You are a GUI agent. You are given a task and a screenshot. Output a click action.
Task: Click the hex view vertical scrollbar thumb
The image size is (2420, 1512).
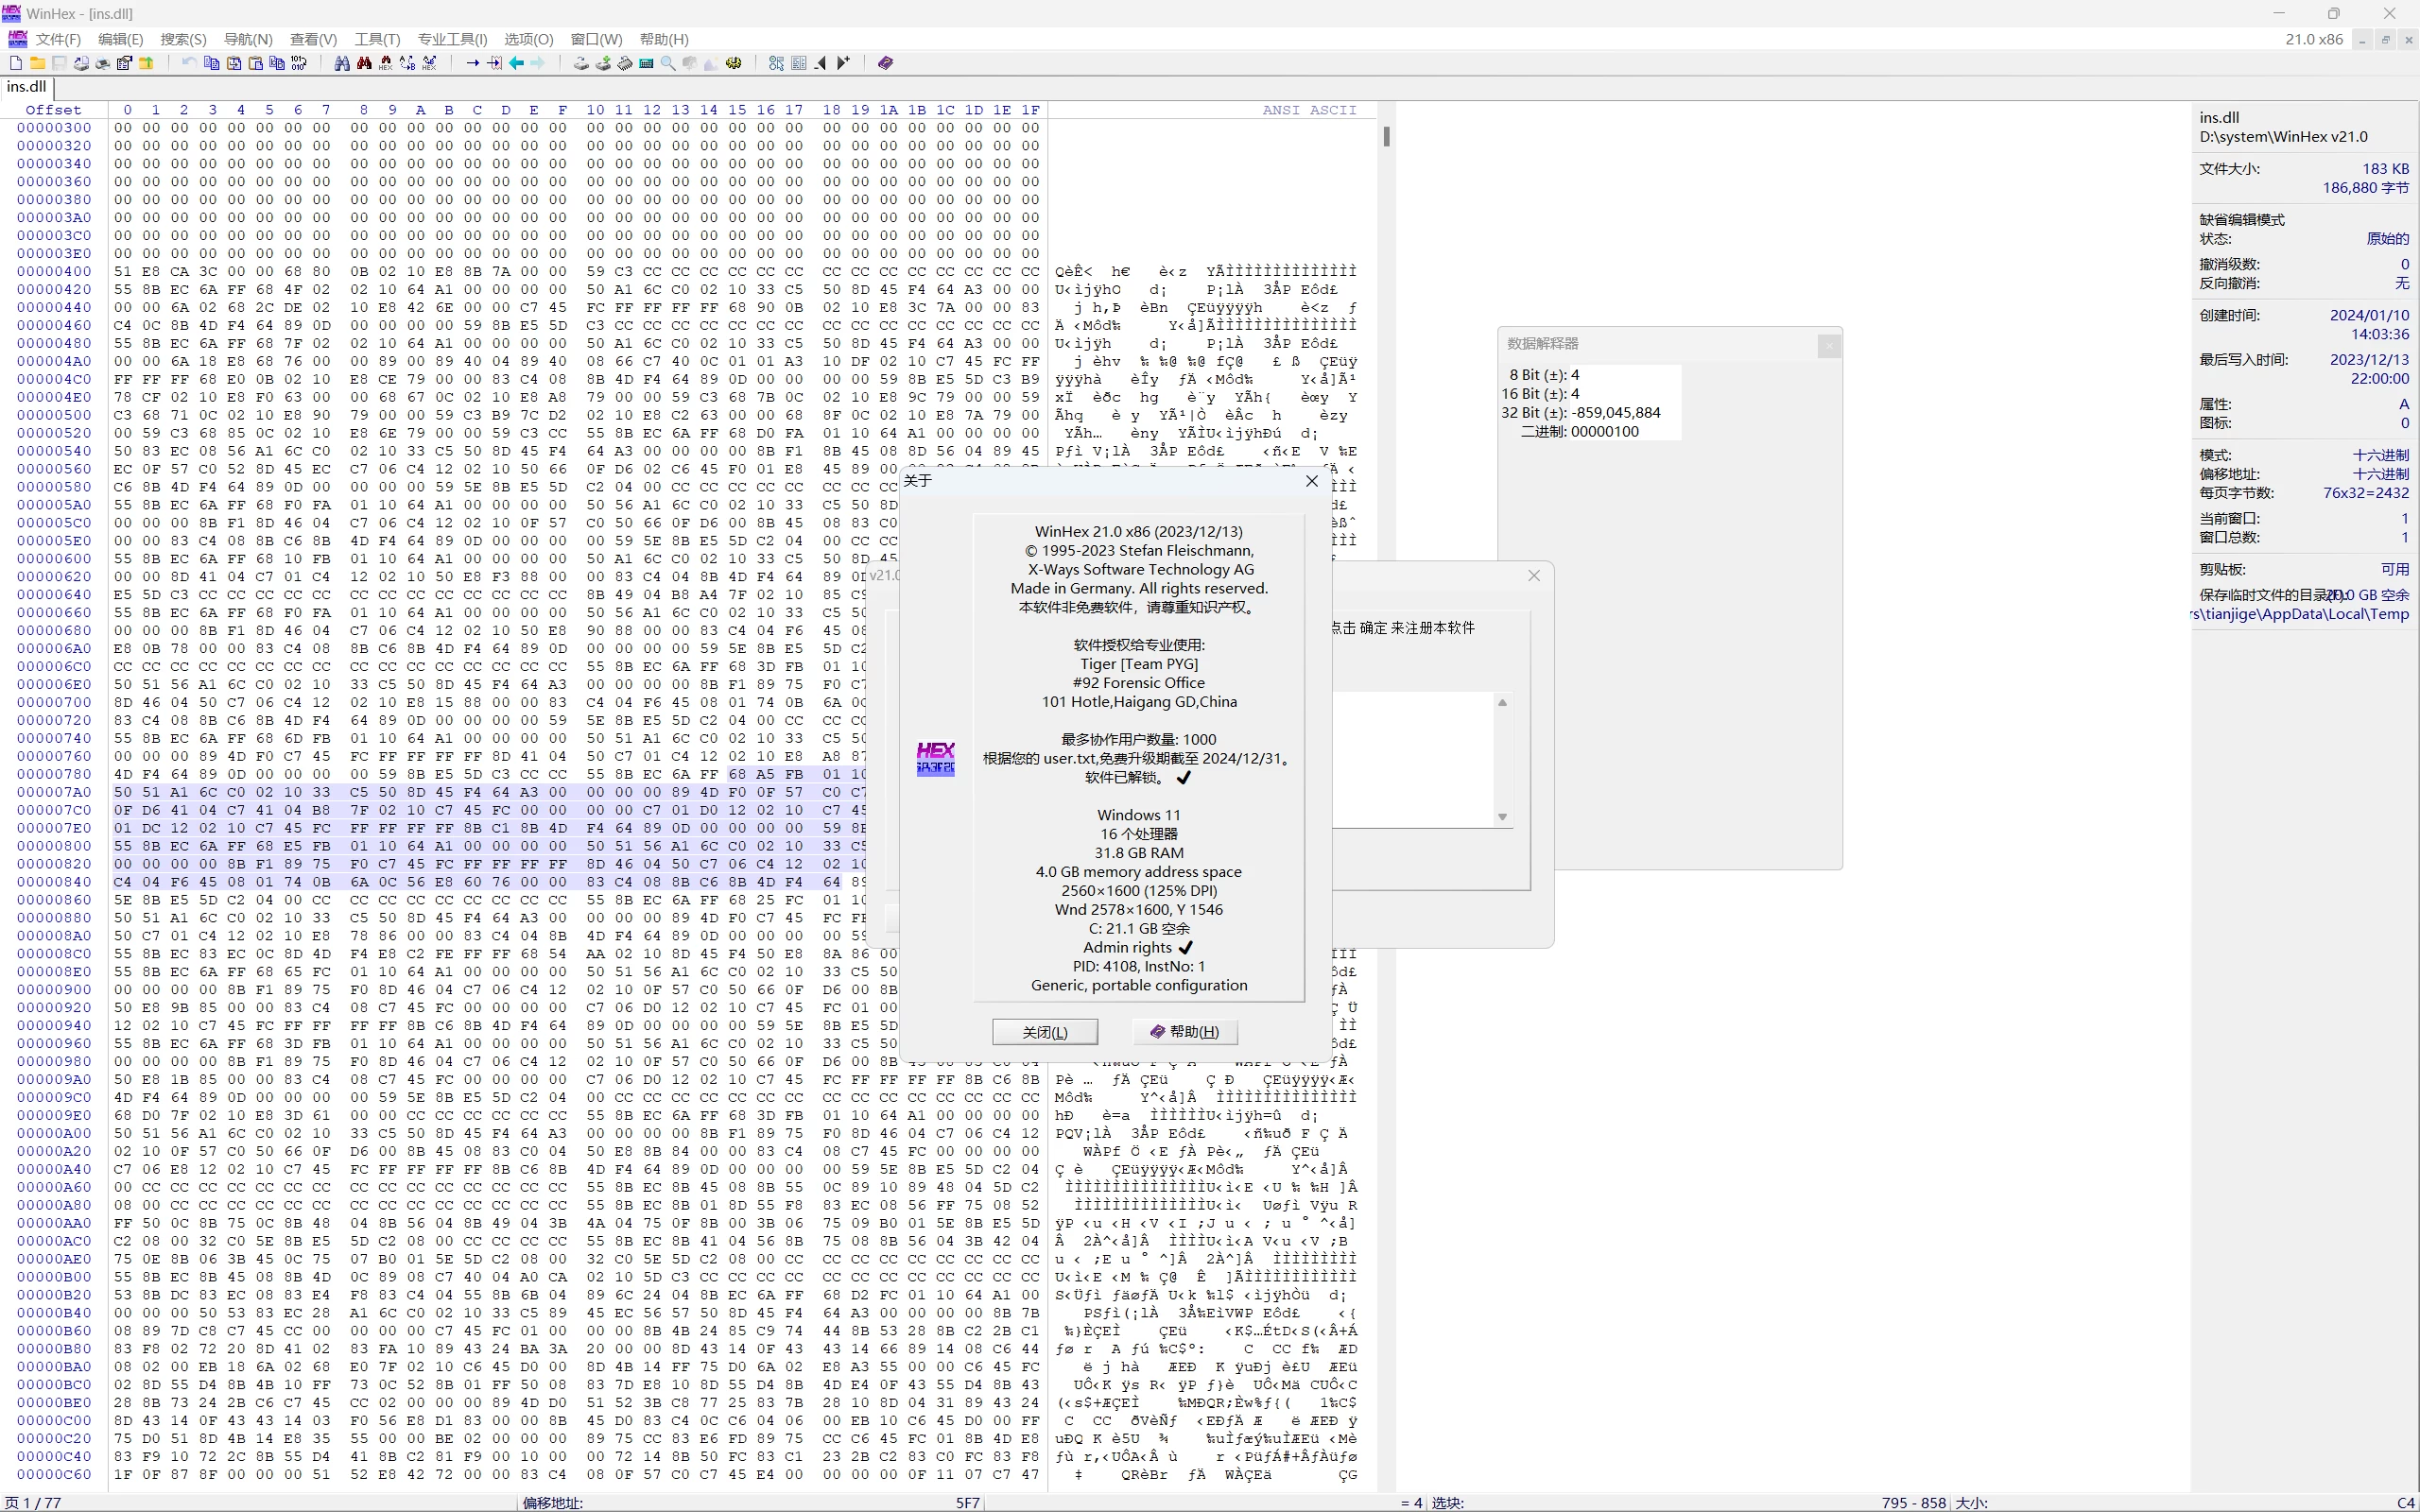(x=1386, y=136)
